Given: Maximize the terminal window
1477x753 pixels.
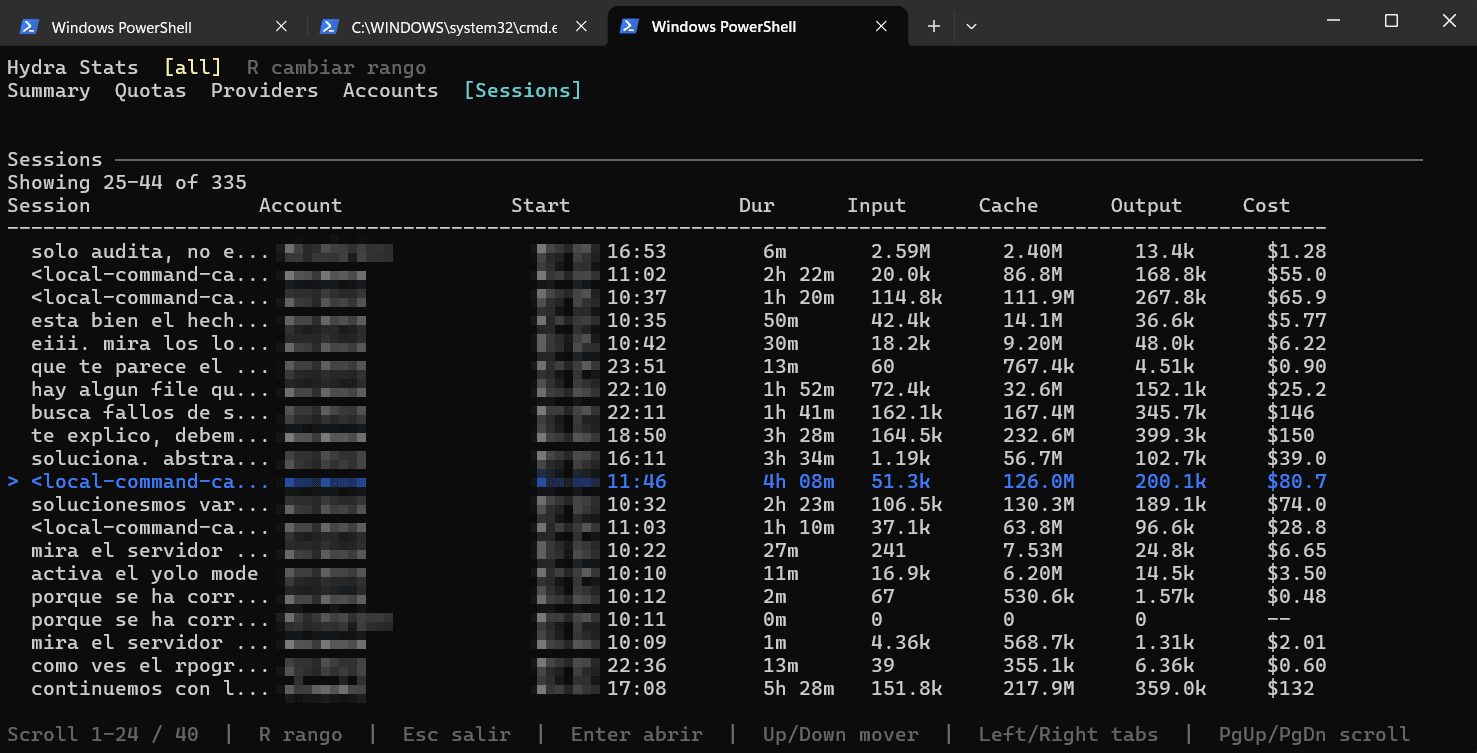Looking at the screenshot, I should (x=1391, y=20).
